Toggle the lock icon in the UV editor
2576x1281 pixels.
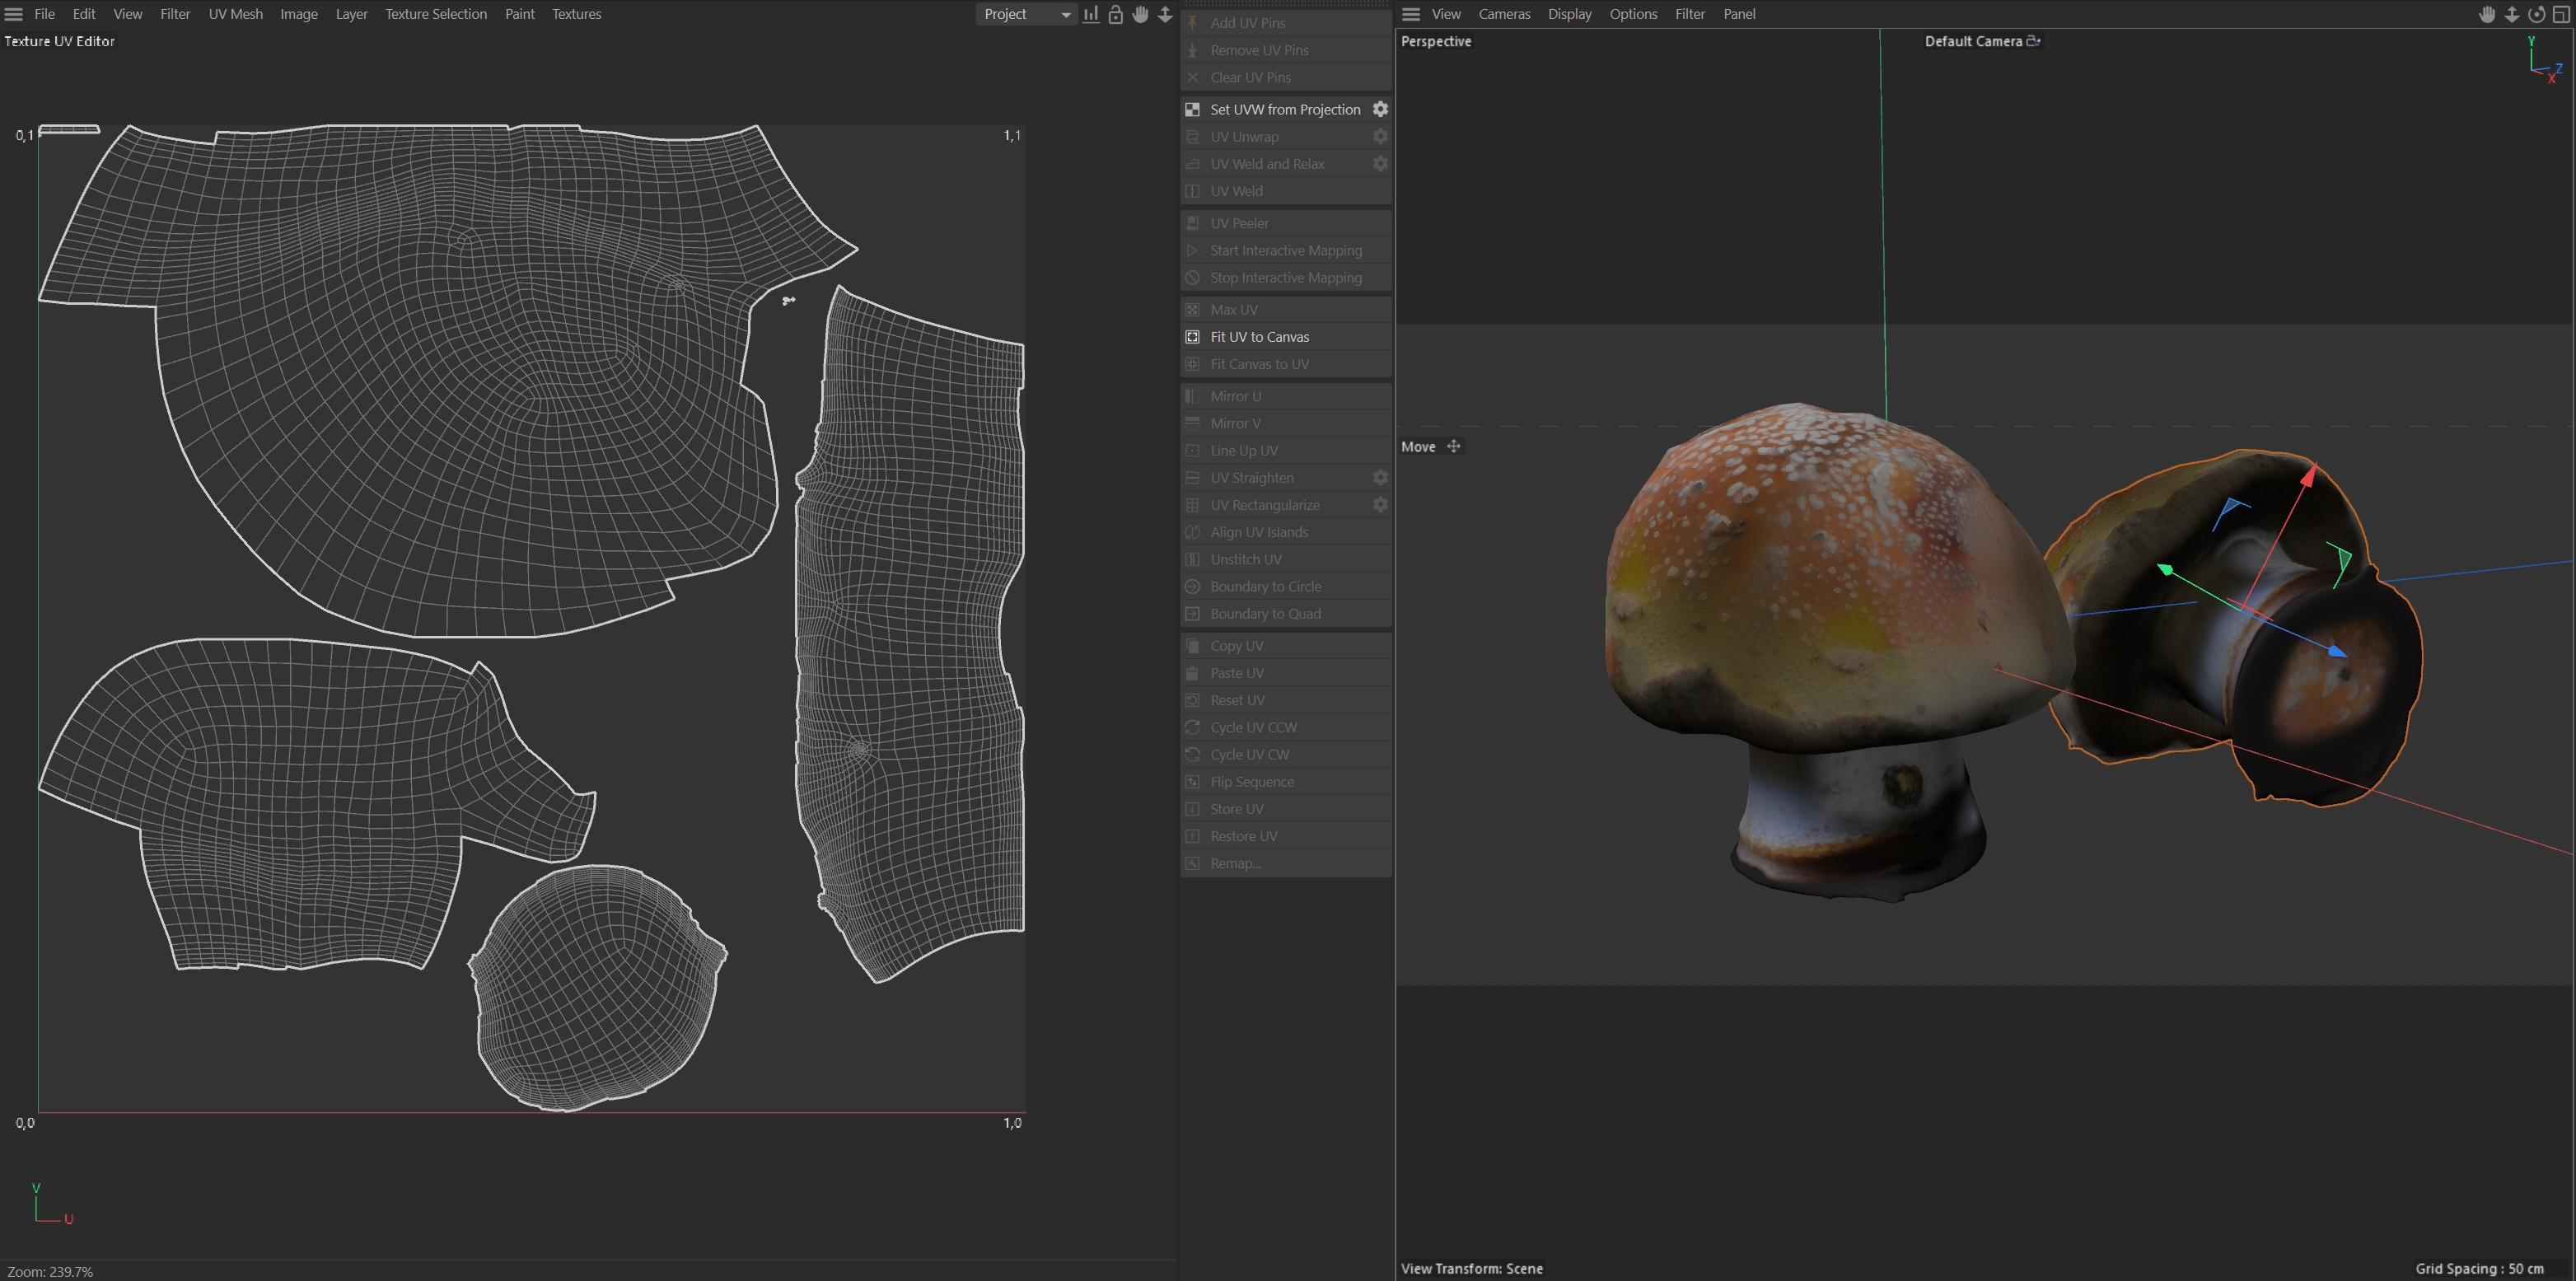pos(1115,14)
